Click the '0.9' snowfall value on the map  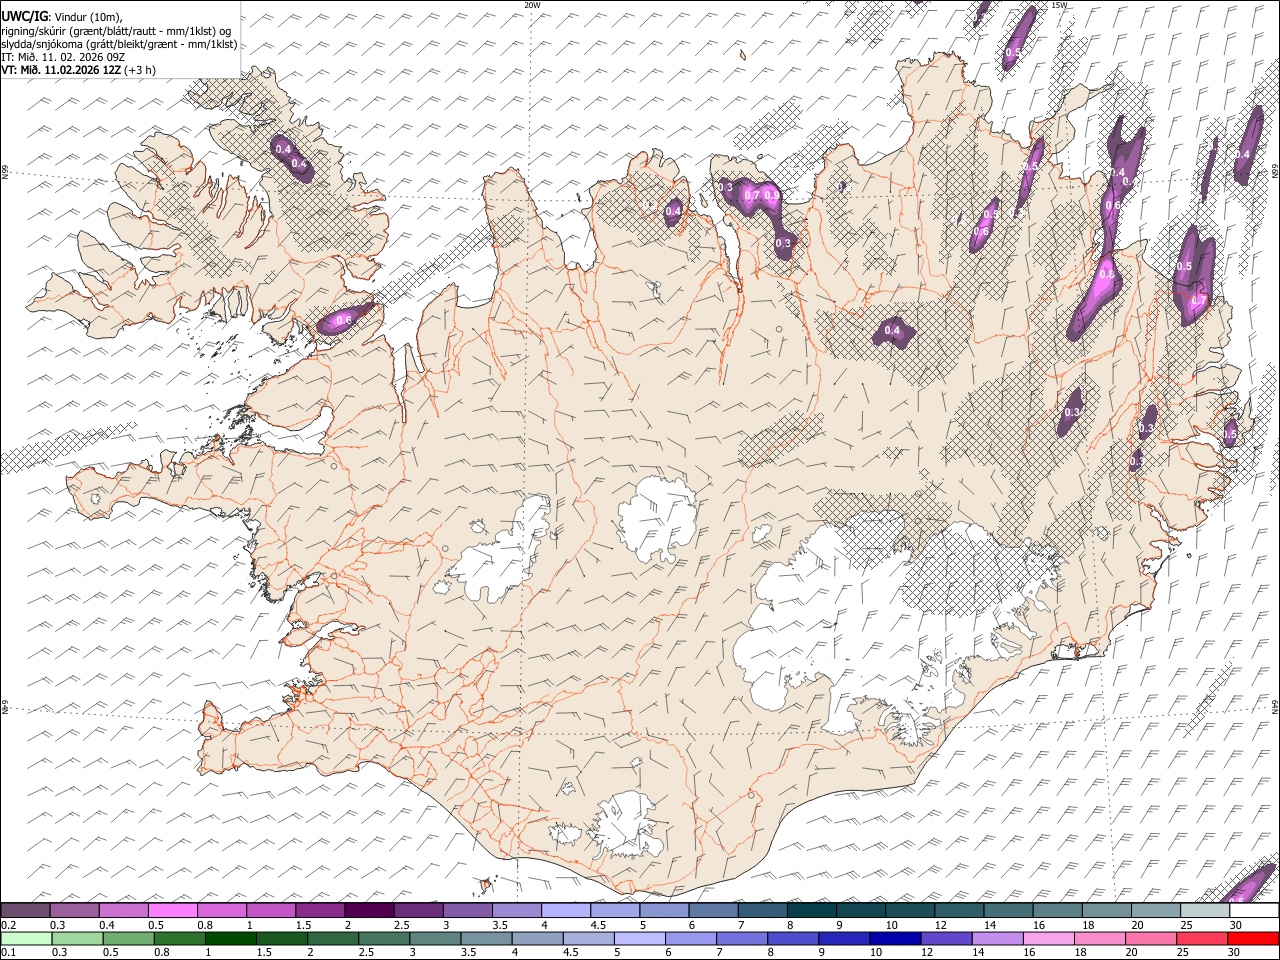tap(771, 195)
